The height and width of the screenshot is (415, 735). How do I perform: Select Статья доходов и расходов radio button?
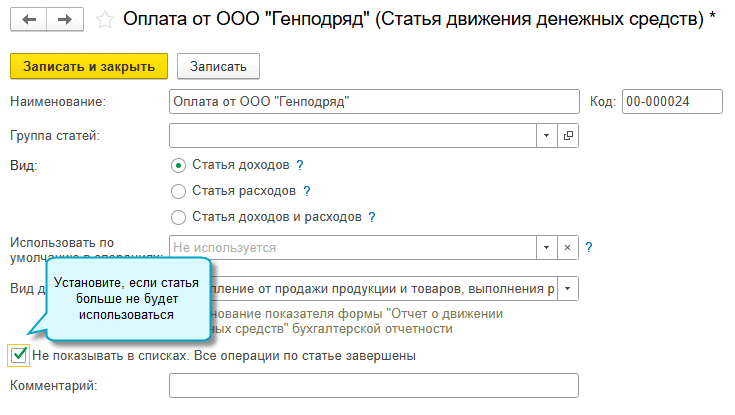pos(178,217)
